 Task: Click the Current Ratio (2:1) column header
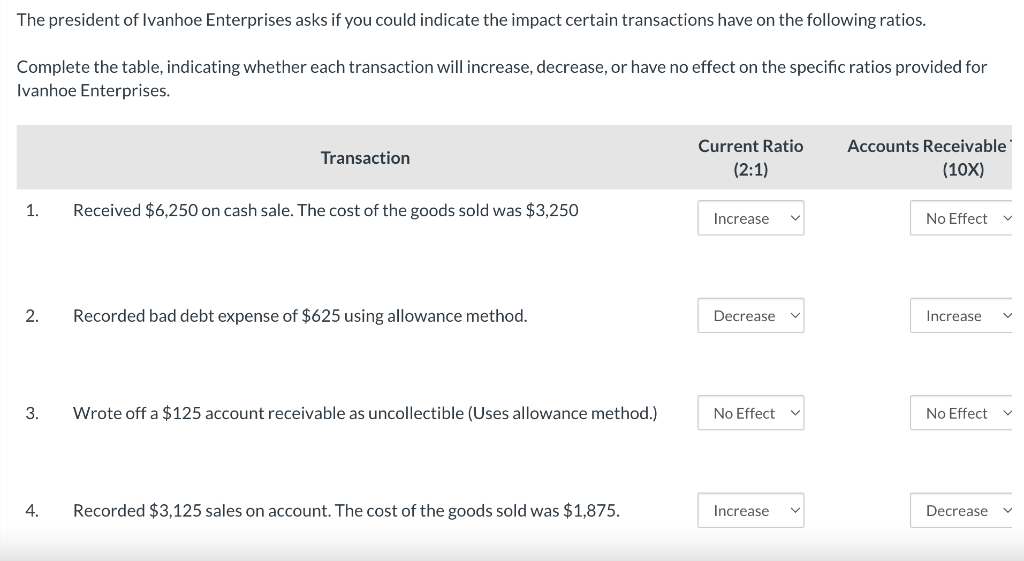[x=750, y=158]
